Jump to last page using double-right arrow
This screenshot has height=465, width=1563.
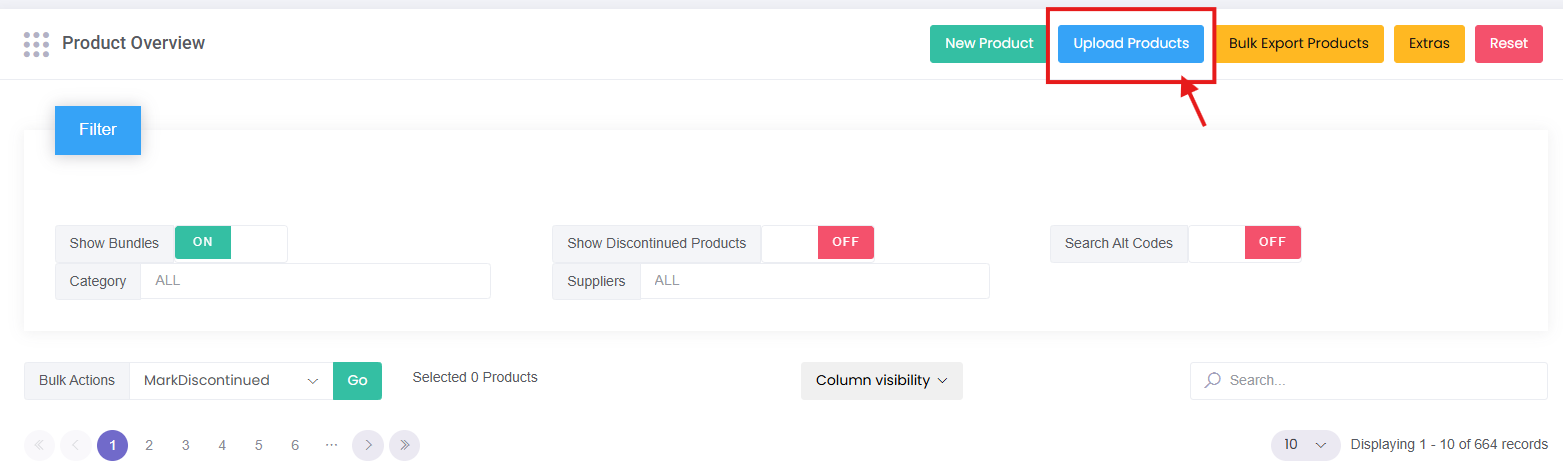(404, 445)
